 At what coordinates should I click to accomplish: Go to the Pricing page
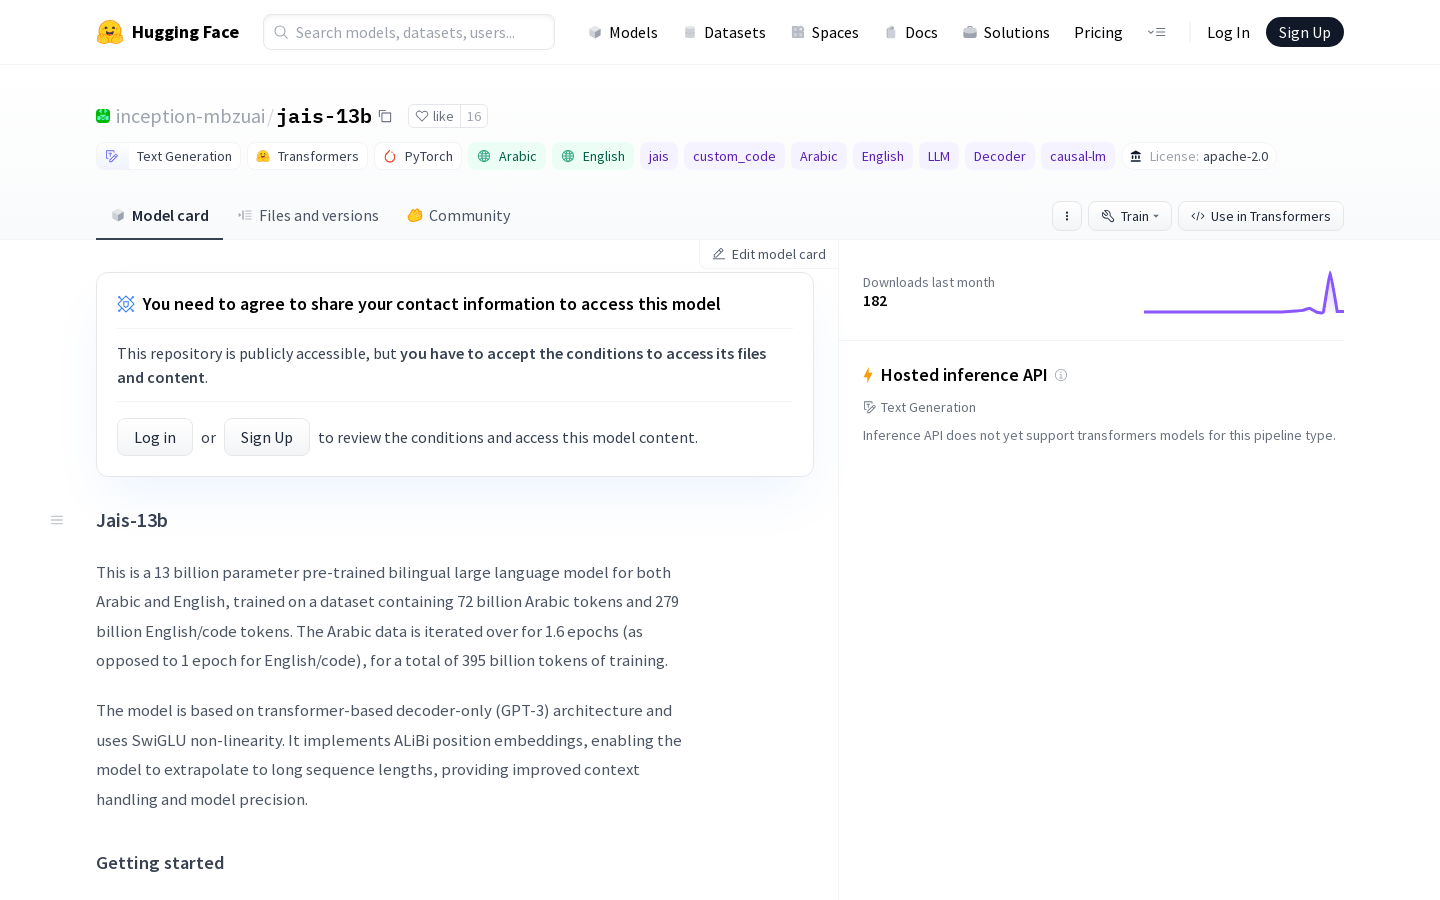click(1098, 32)
